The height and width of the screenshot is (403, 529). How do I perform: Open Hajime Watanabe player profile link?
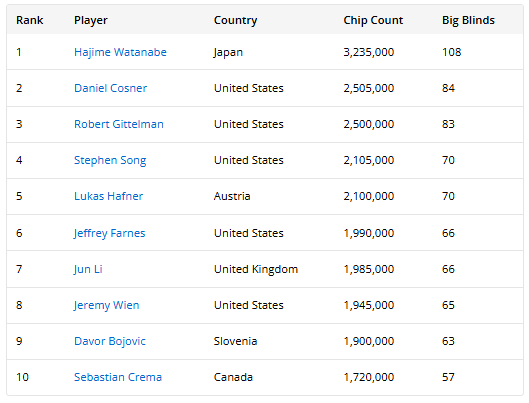(120, 52)
